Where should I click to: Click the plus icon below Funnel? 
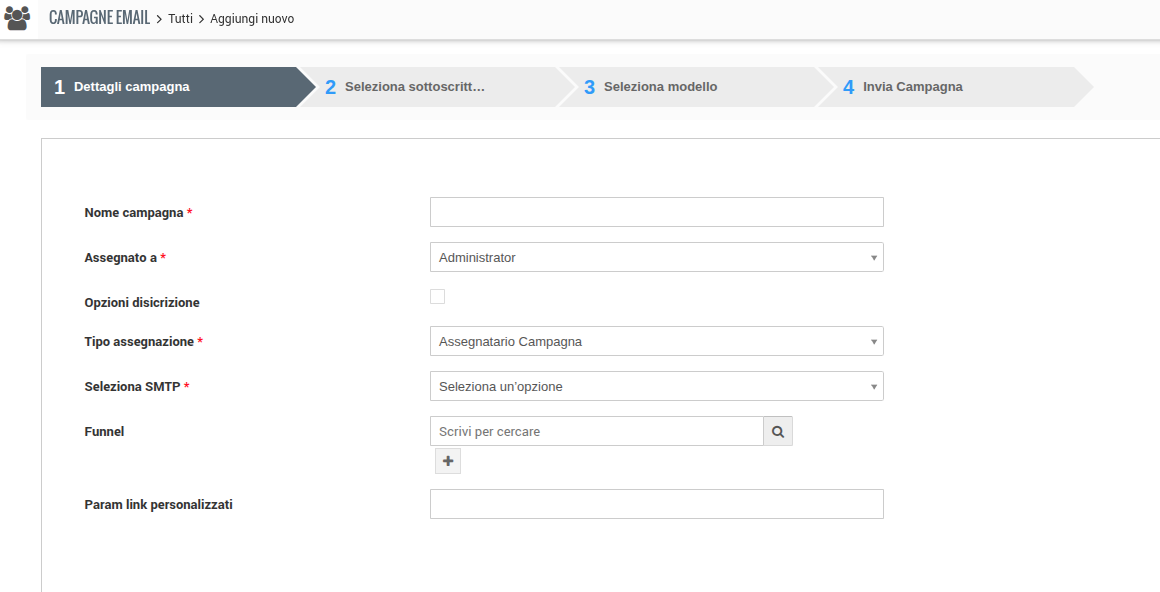(x=448, y=461)
